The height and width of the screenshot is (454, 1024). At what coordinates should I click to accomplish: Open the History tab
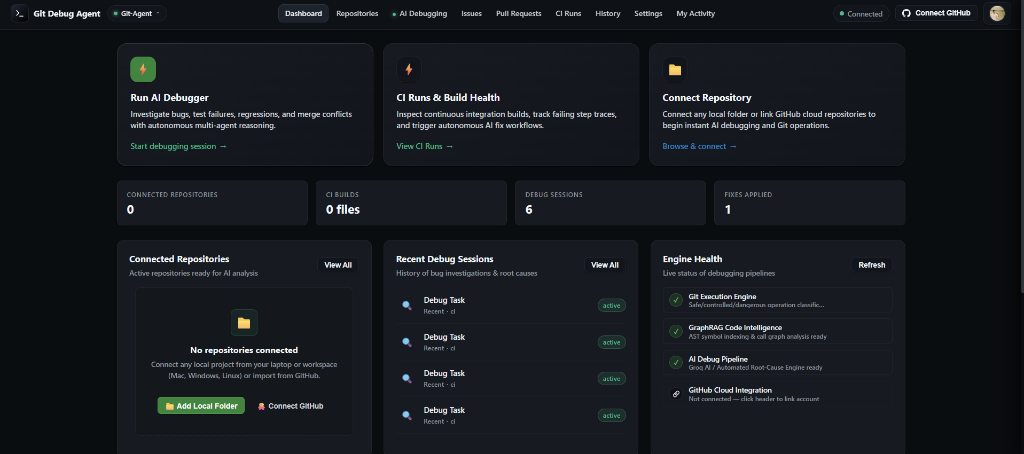click(607, 13)
